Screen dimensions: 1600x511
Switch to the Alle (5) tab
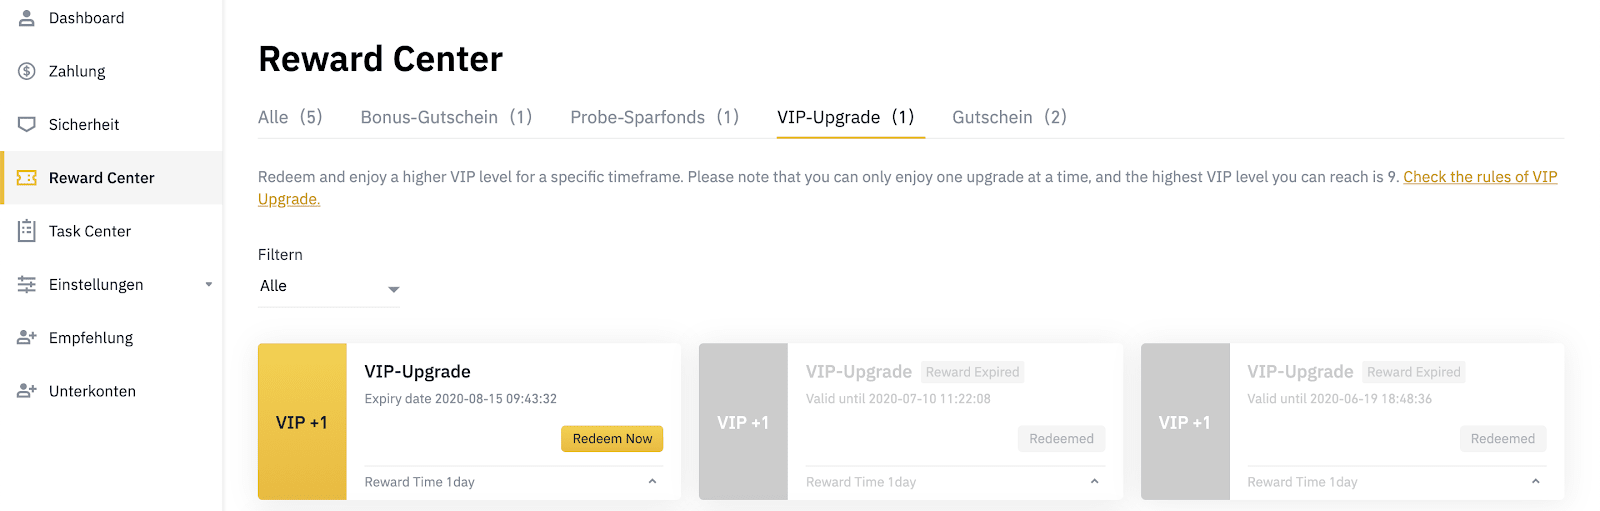pyautogui.click(x=290, y=117)
